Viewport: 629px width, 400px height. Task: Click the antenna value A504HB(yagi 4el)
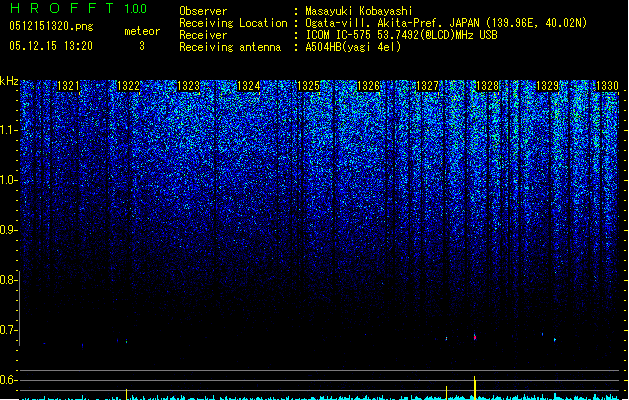(353, 47)
